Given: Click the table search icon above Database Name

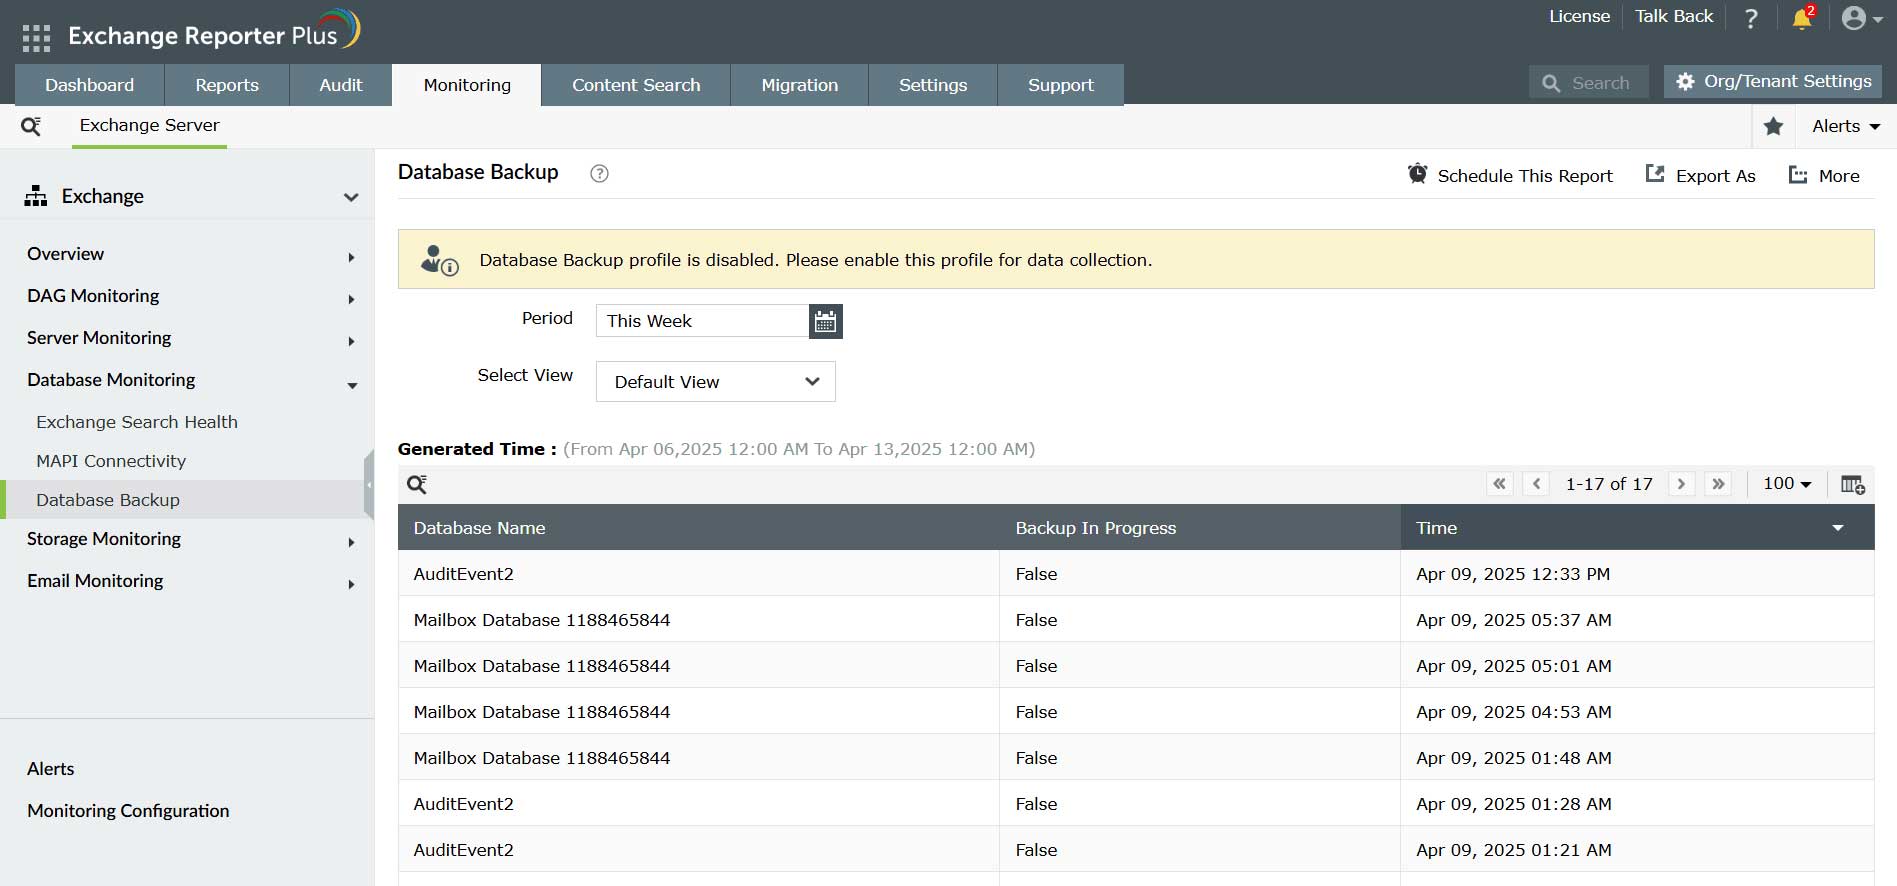Looking at the screenshot, I should coord(417,484).
